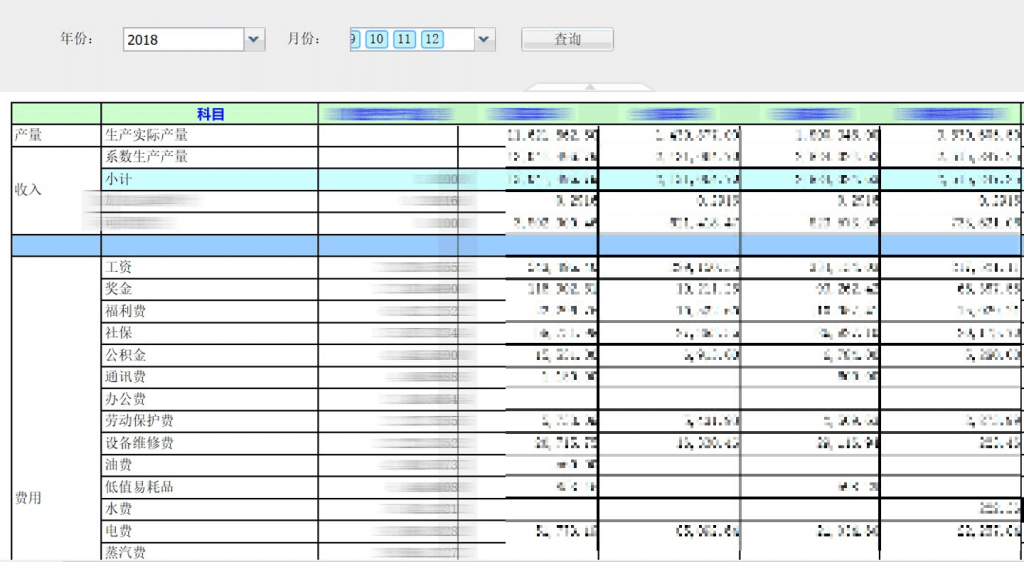Click the 查询 button
This screenshot has height=562, width=1024.
567,39
